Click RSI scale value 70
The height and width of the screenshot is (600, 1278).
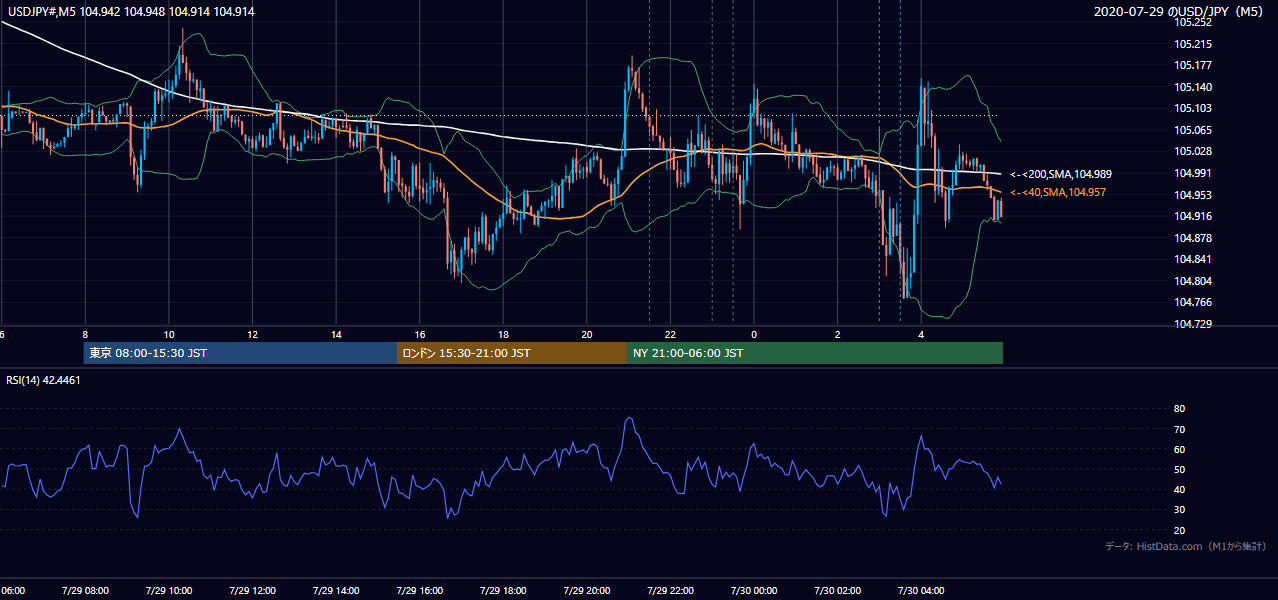coord(1179,429)
